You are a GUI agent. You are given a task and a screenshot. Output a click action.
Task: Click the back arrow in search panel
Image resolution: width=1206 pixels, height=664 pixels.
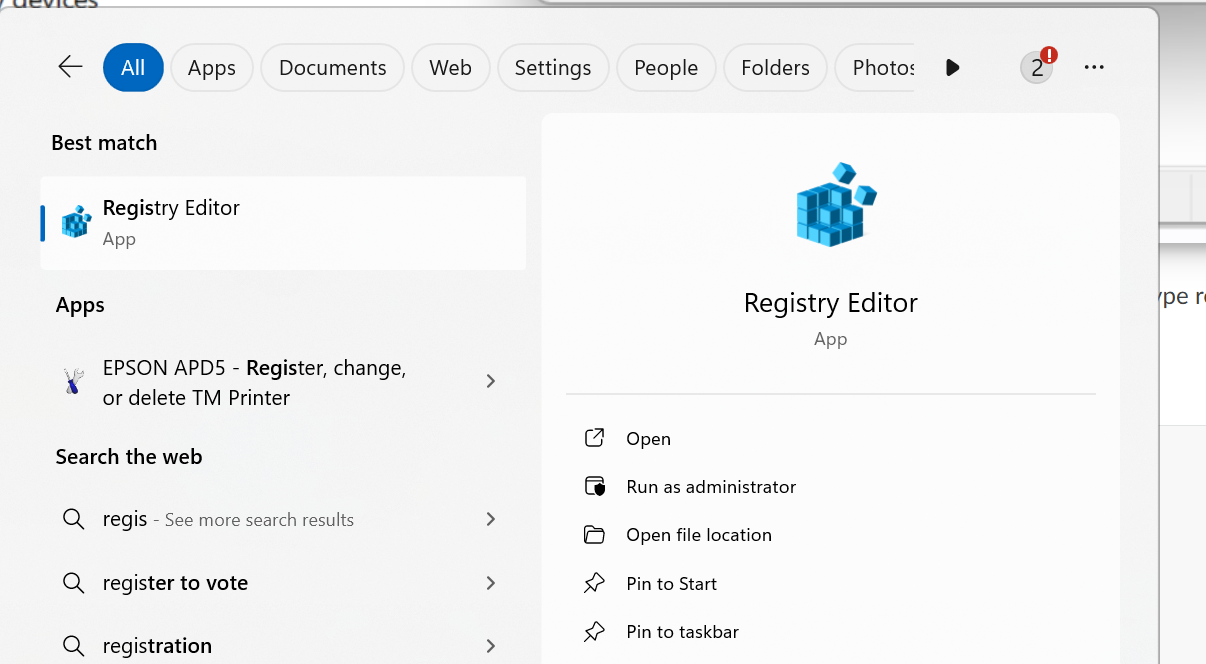[70, 67]
